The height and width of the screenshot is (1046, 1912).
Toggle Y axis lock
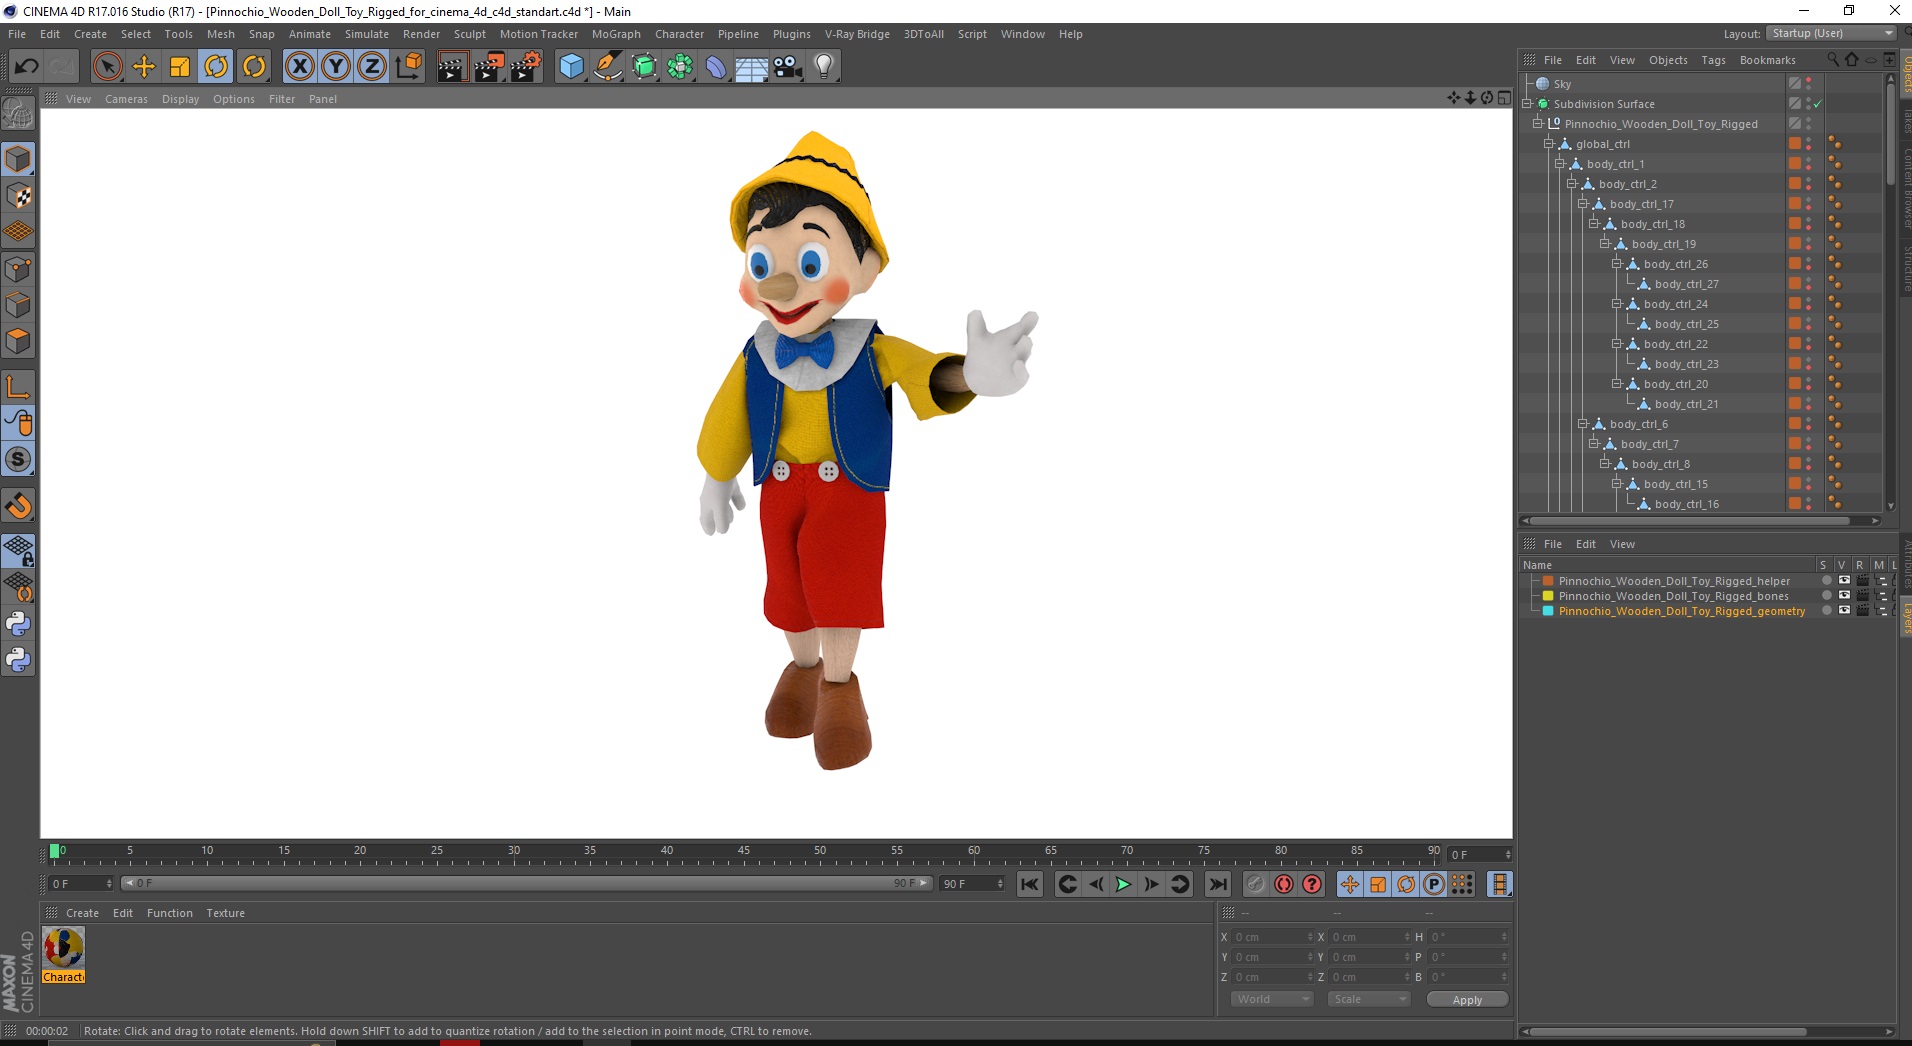point(336,67)
